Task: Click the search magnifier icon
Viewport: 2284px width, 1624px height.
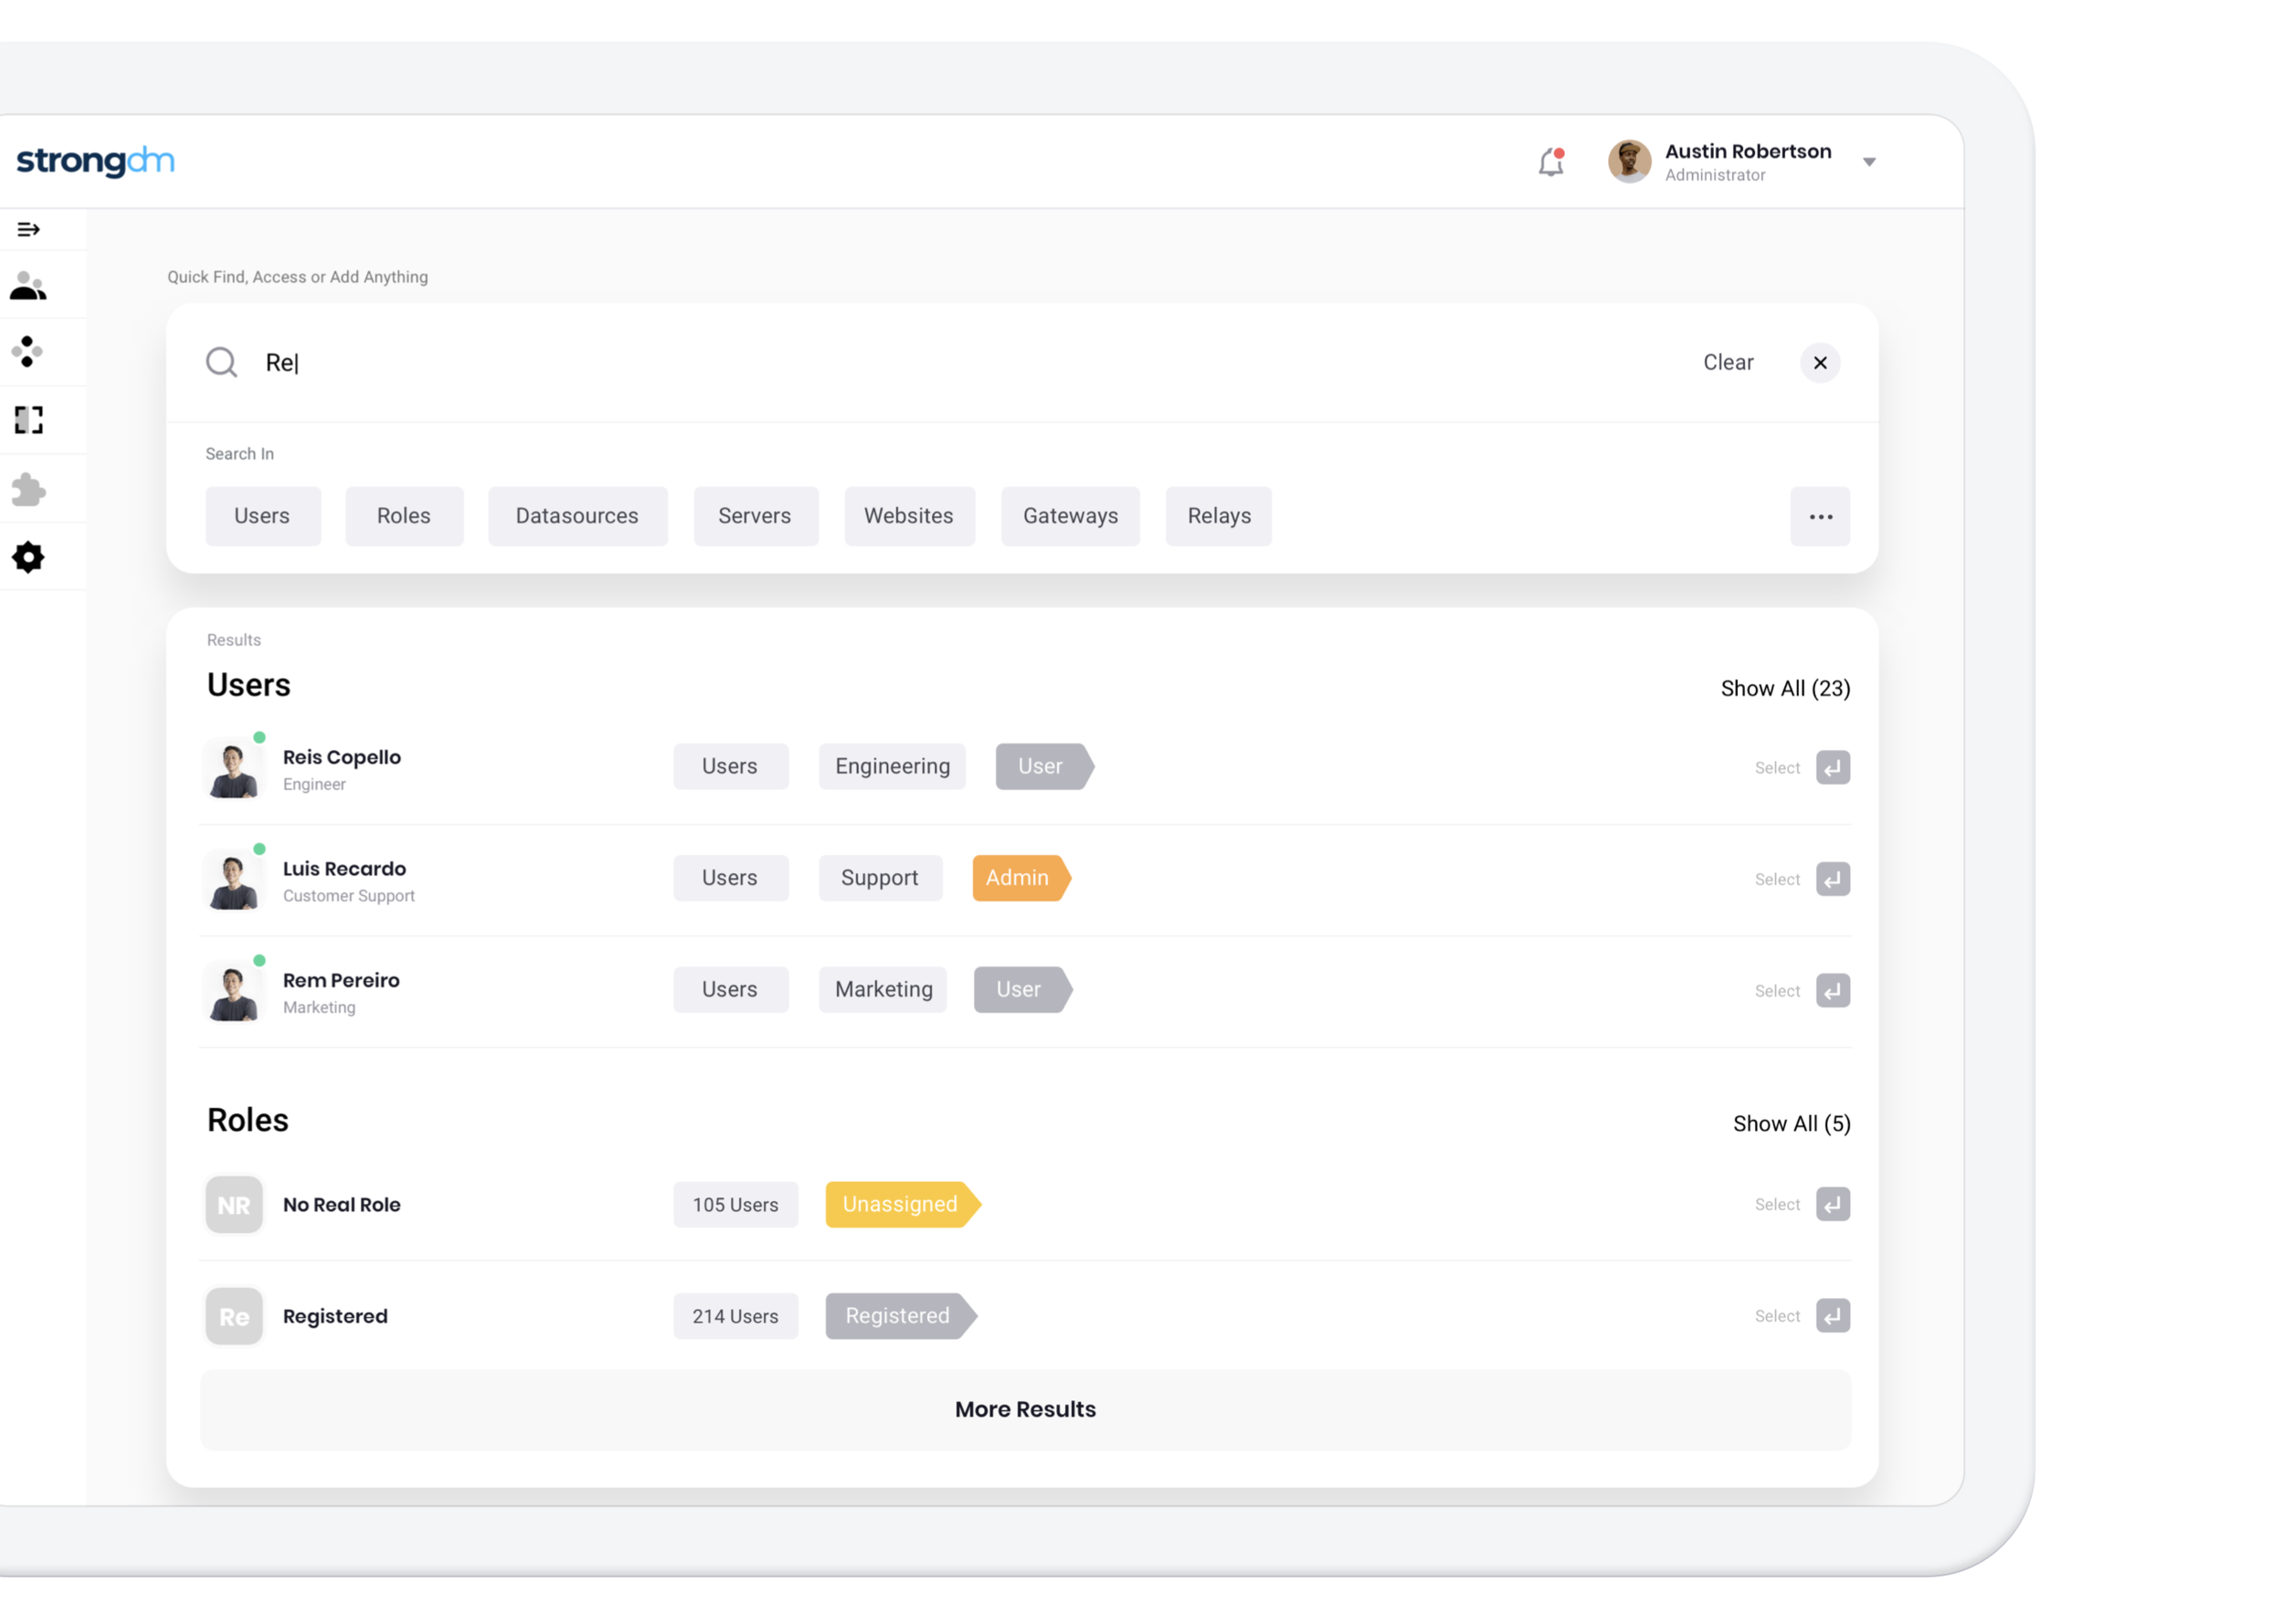Action: [x=221, y=362]
